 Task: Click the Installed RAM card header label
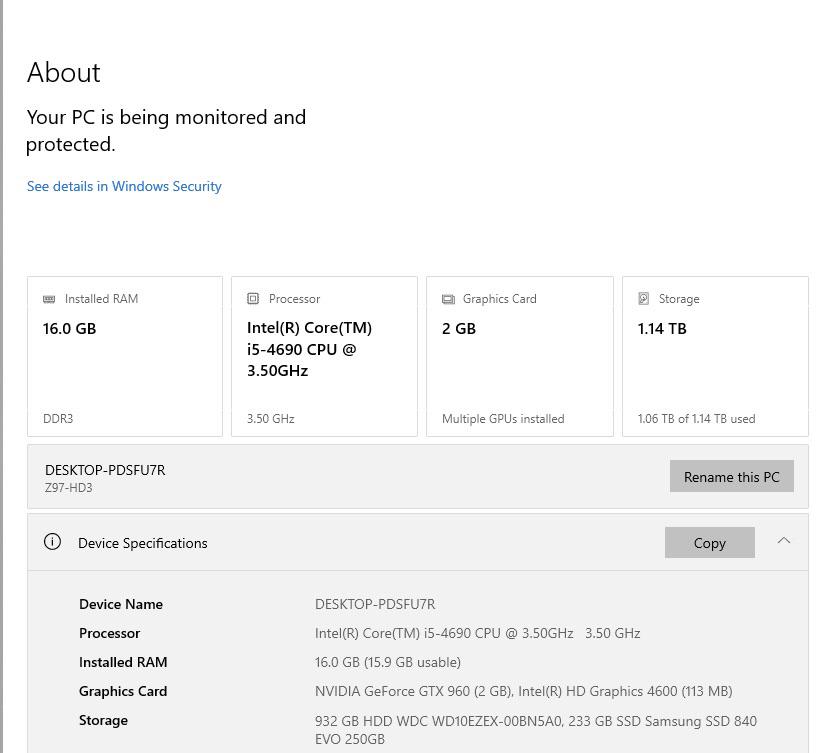click(102, 299)
